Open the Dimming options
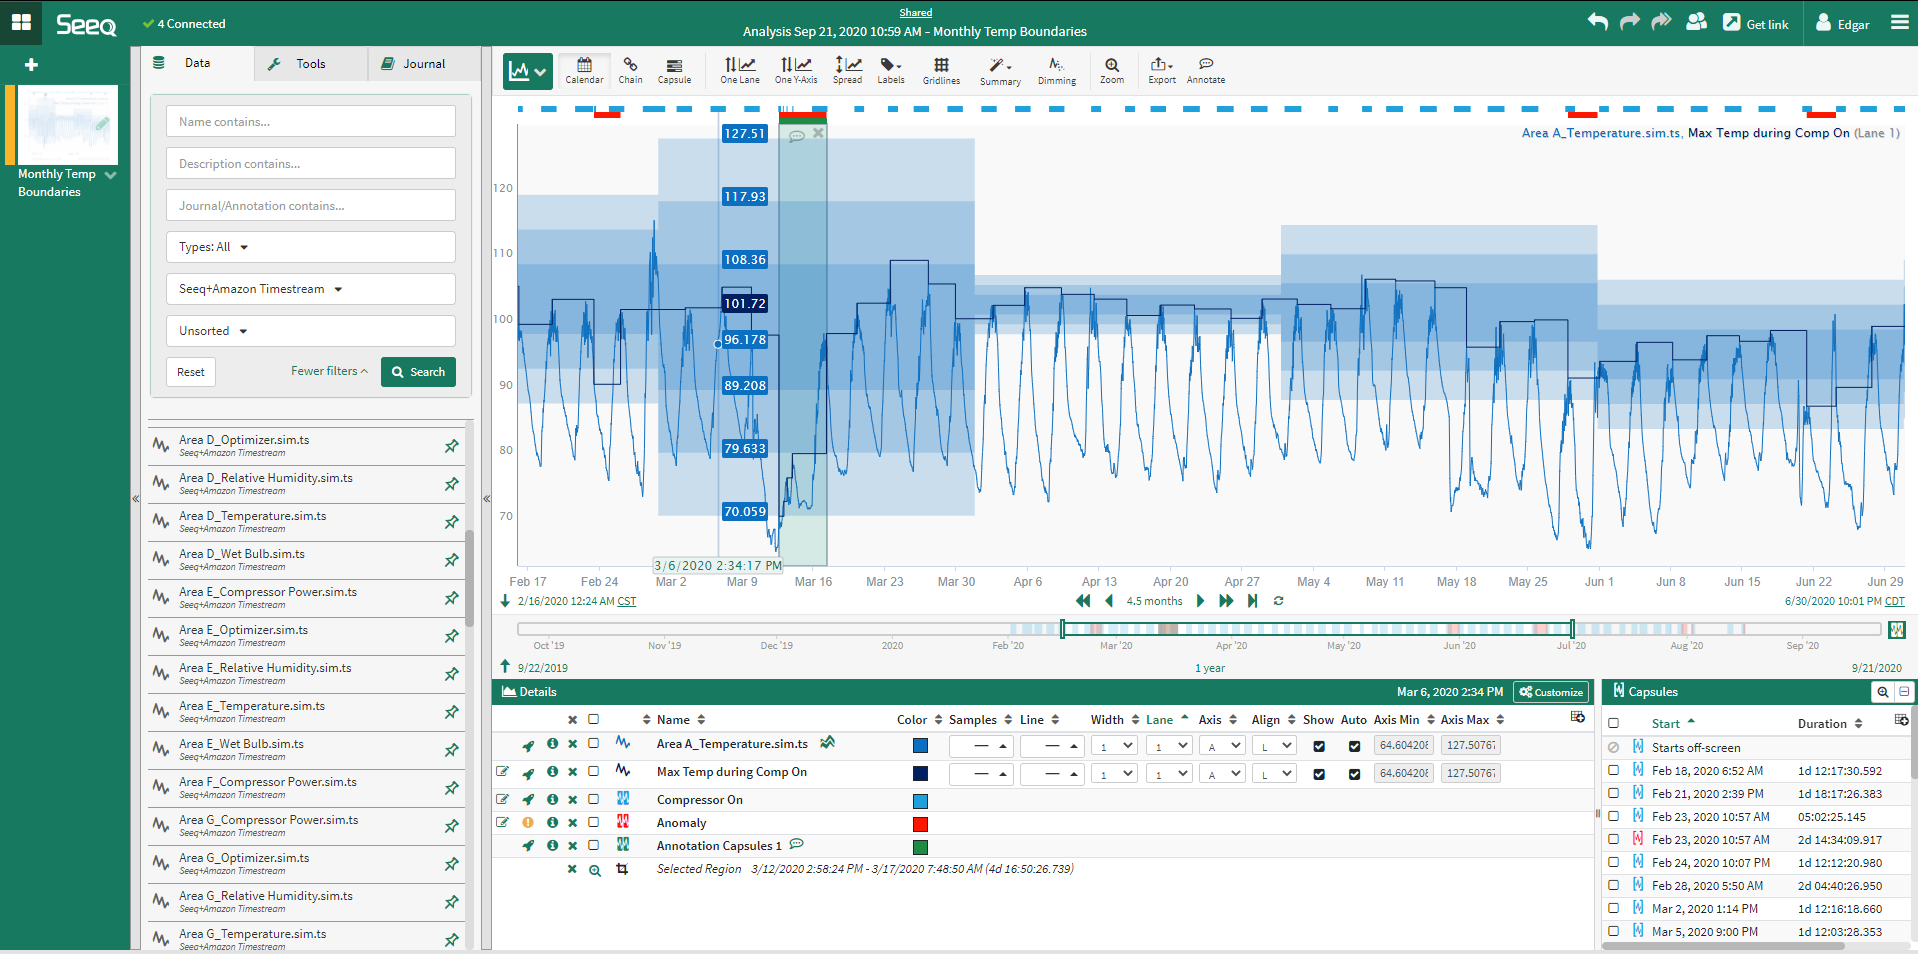Screen dimensions: 1918x954 [1056, 70]
